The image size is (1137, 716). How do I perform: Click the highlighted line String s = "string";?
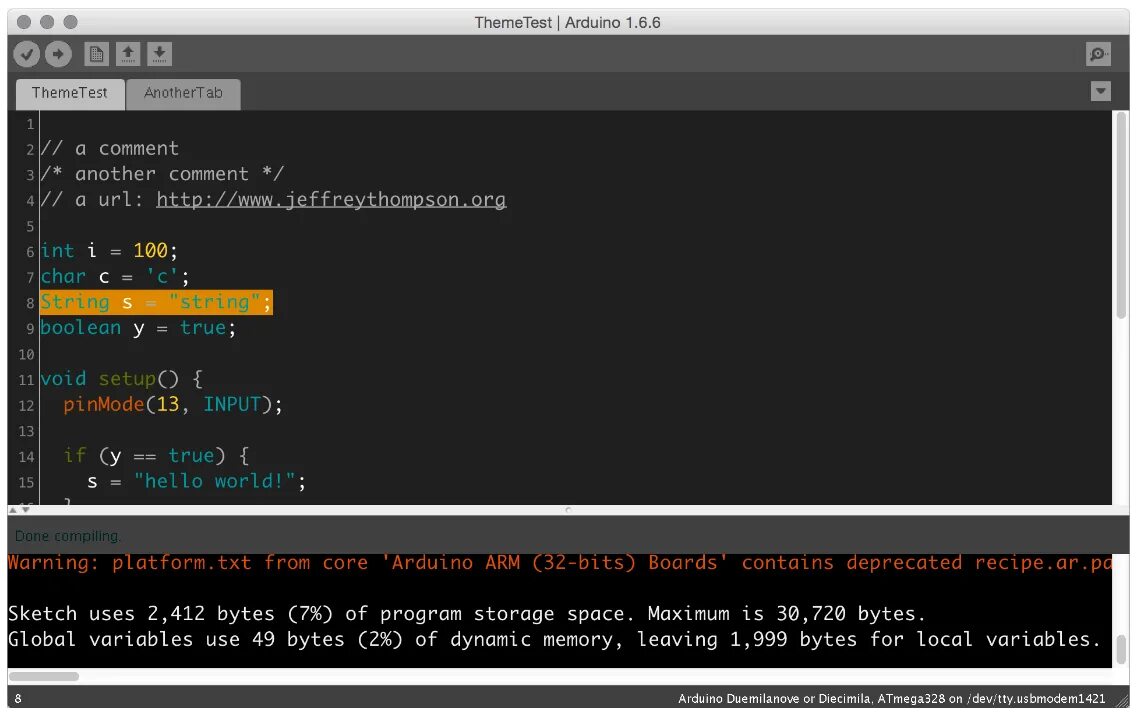point(156,303)
